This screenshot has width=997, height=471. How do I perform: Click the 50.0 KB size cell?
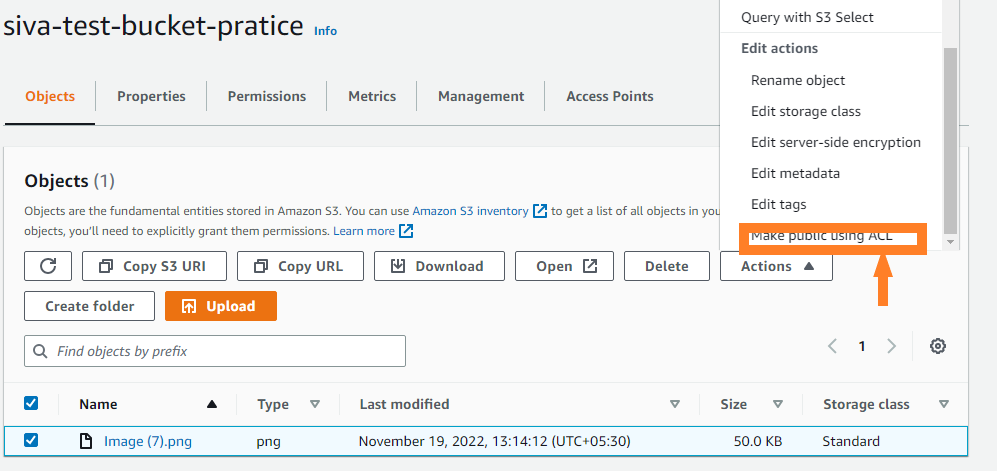coord(758,441)
